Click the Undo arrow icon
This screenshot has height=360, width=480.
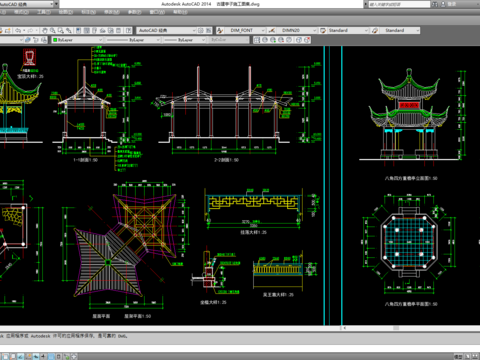pos(18,30)
